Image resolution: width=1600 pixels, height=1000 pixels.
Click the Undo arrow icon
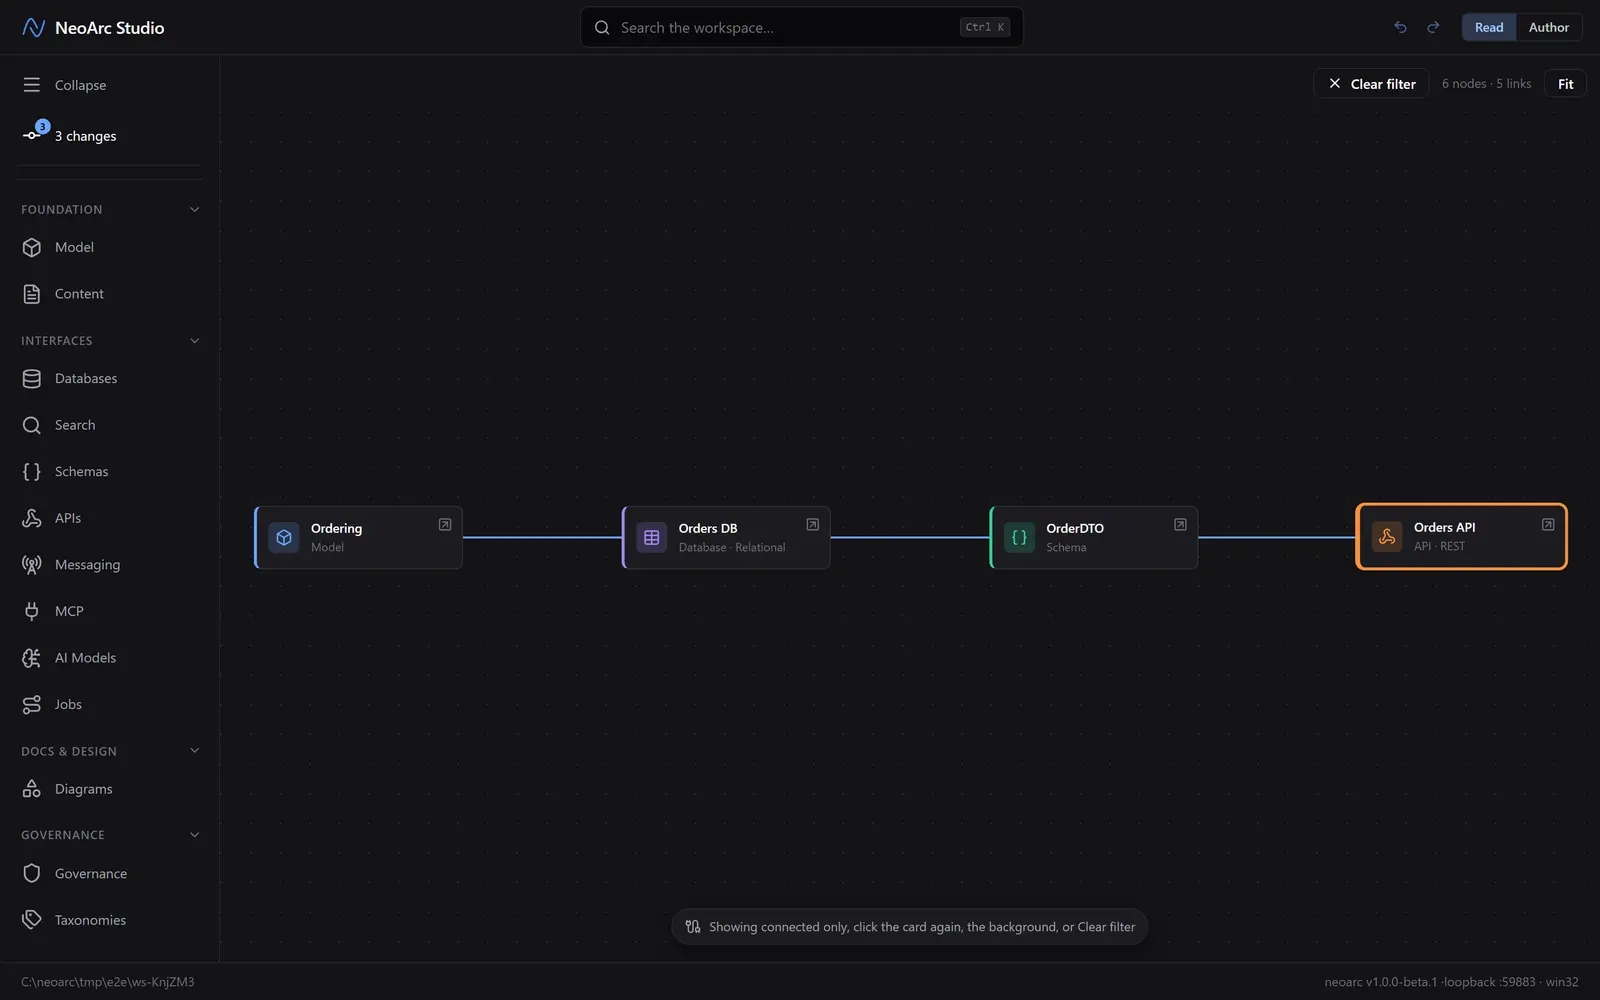1400,27
